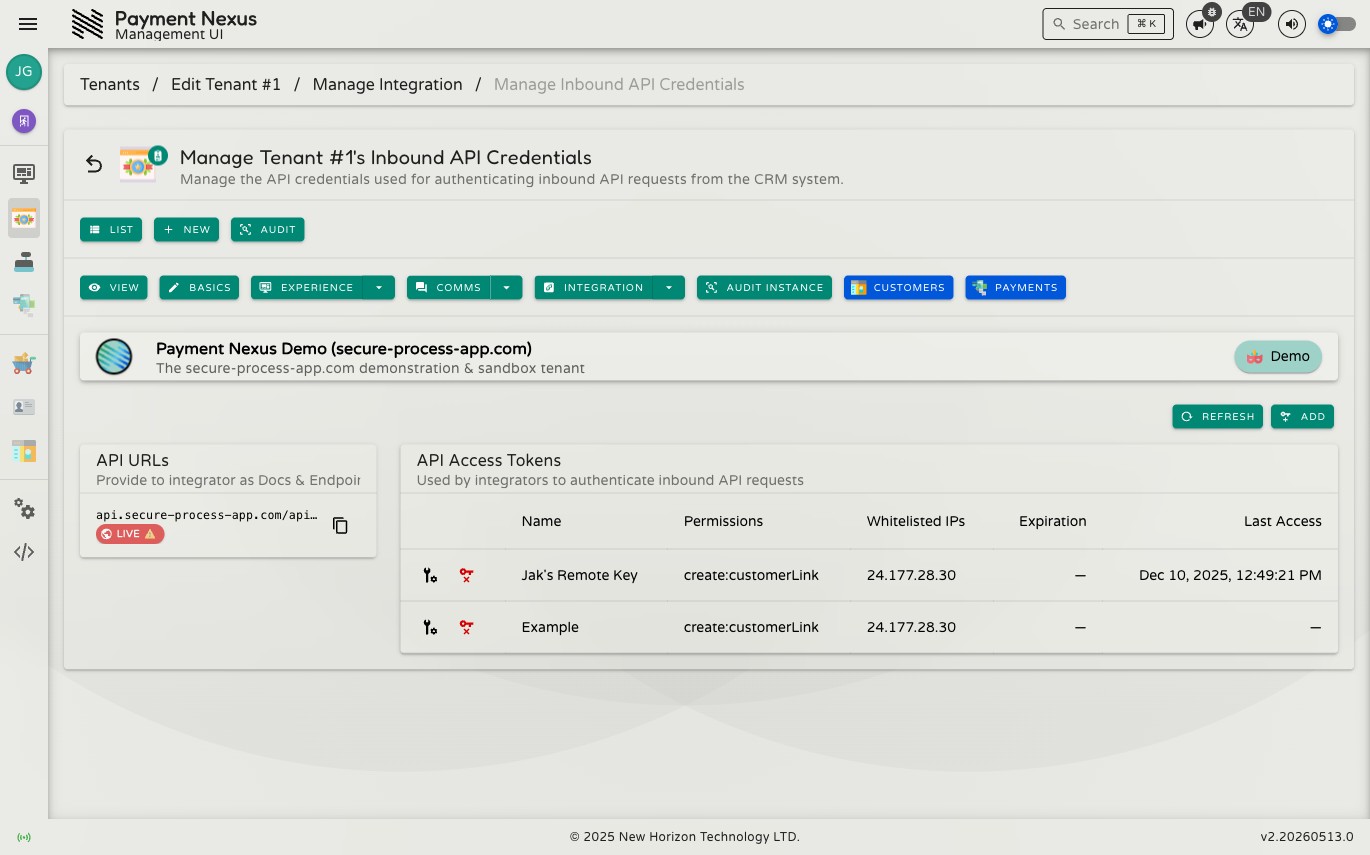The width and height of the screenshot is (1370, 855).
Task: Open the stamp icon in the sidebar
Action: (x=24, y=262)
